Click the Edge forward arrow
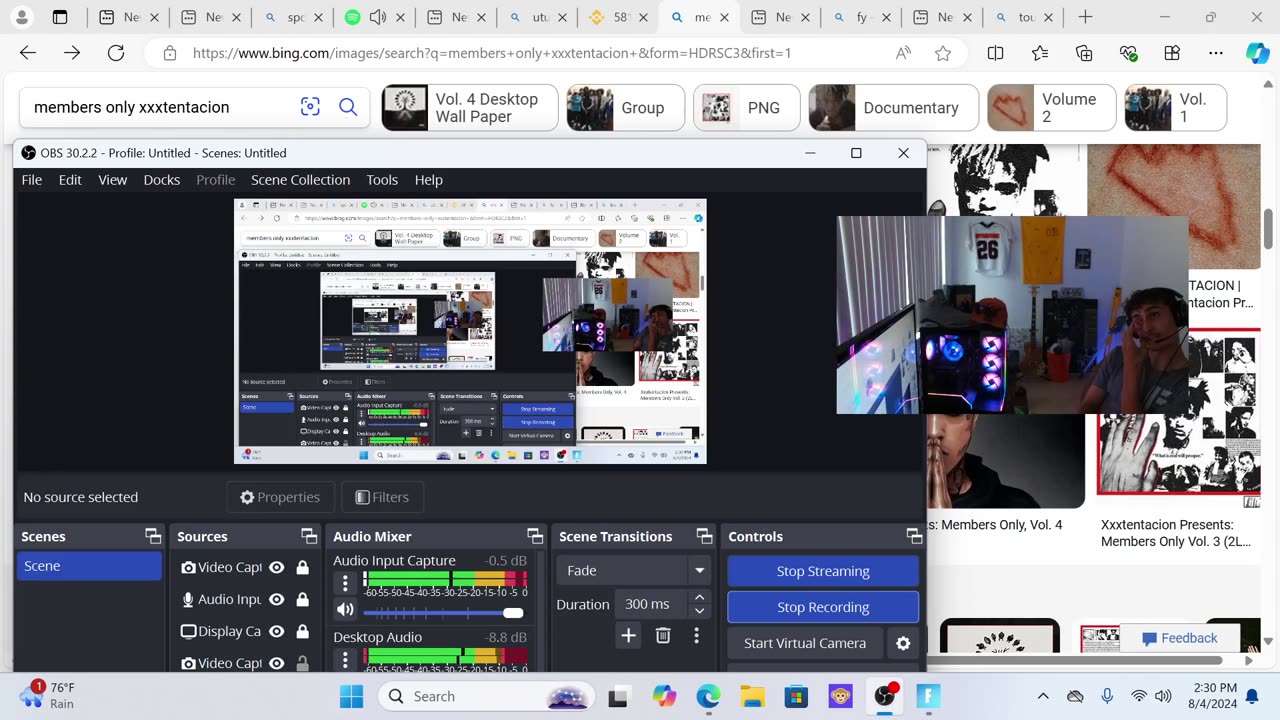 coord(72,53)
